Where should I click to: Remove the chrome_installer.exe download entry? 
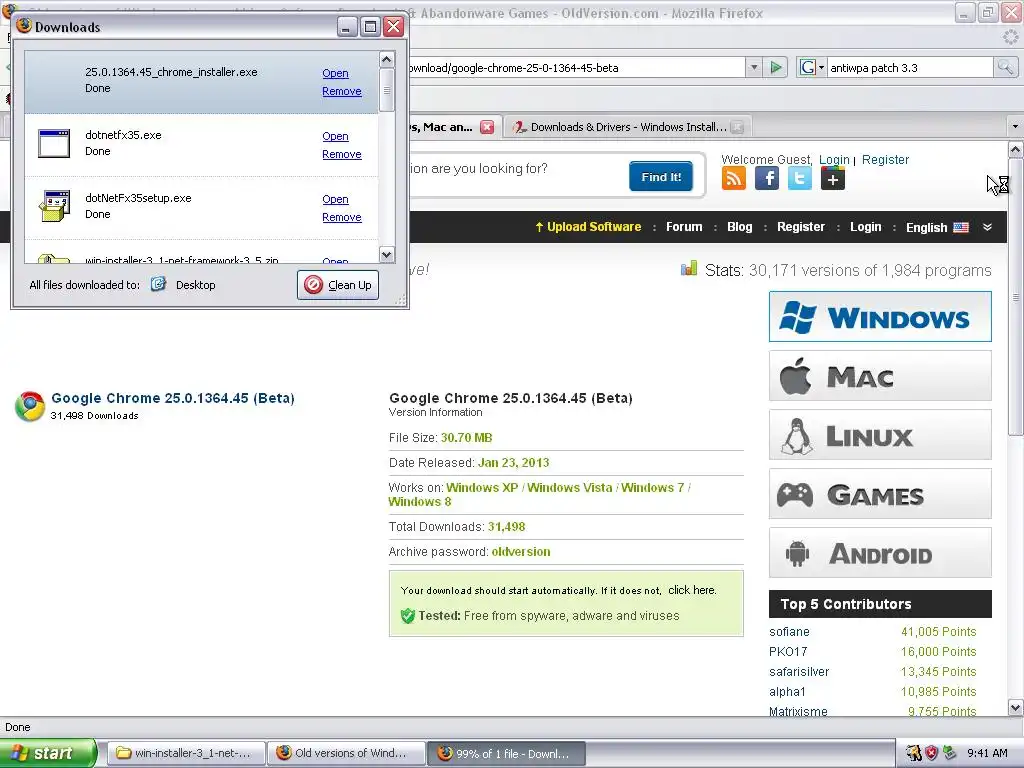(x=342, y=91)
